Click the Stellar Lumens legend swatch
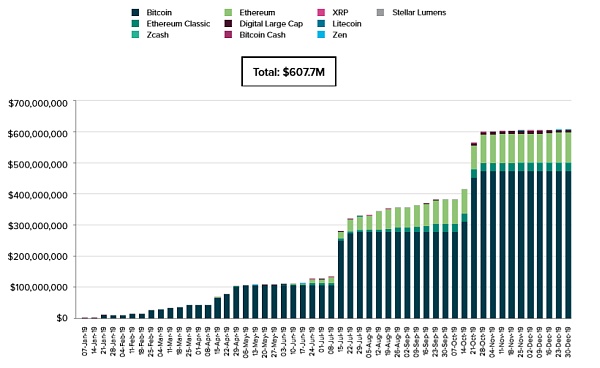Image resolution: width=600 pixels, height=368 pixels. tap(380, 13)
